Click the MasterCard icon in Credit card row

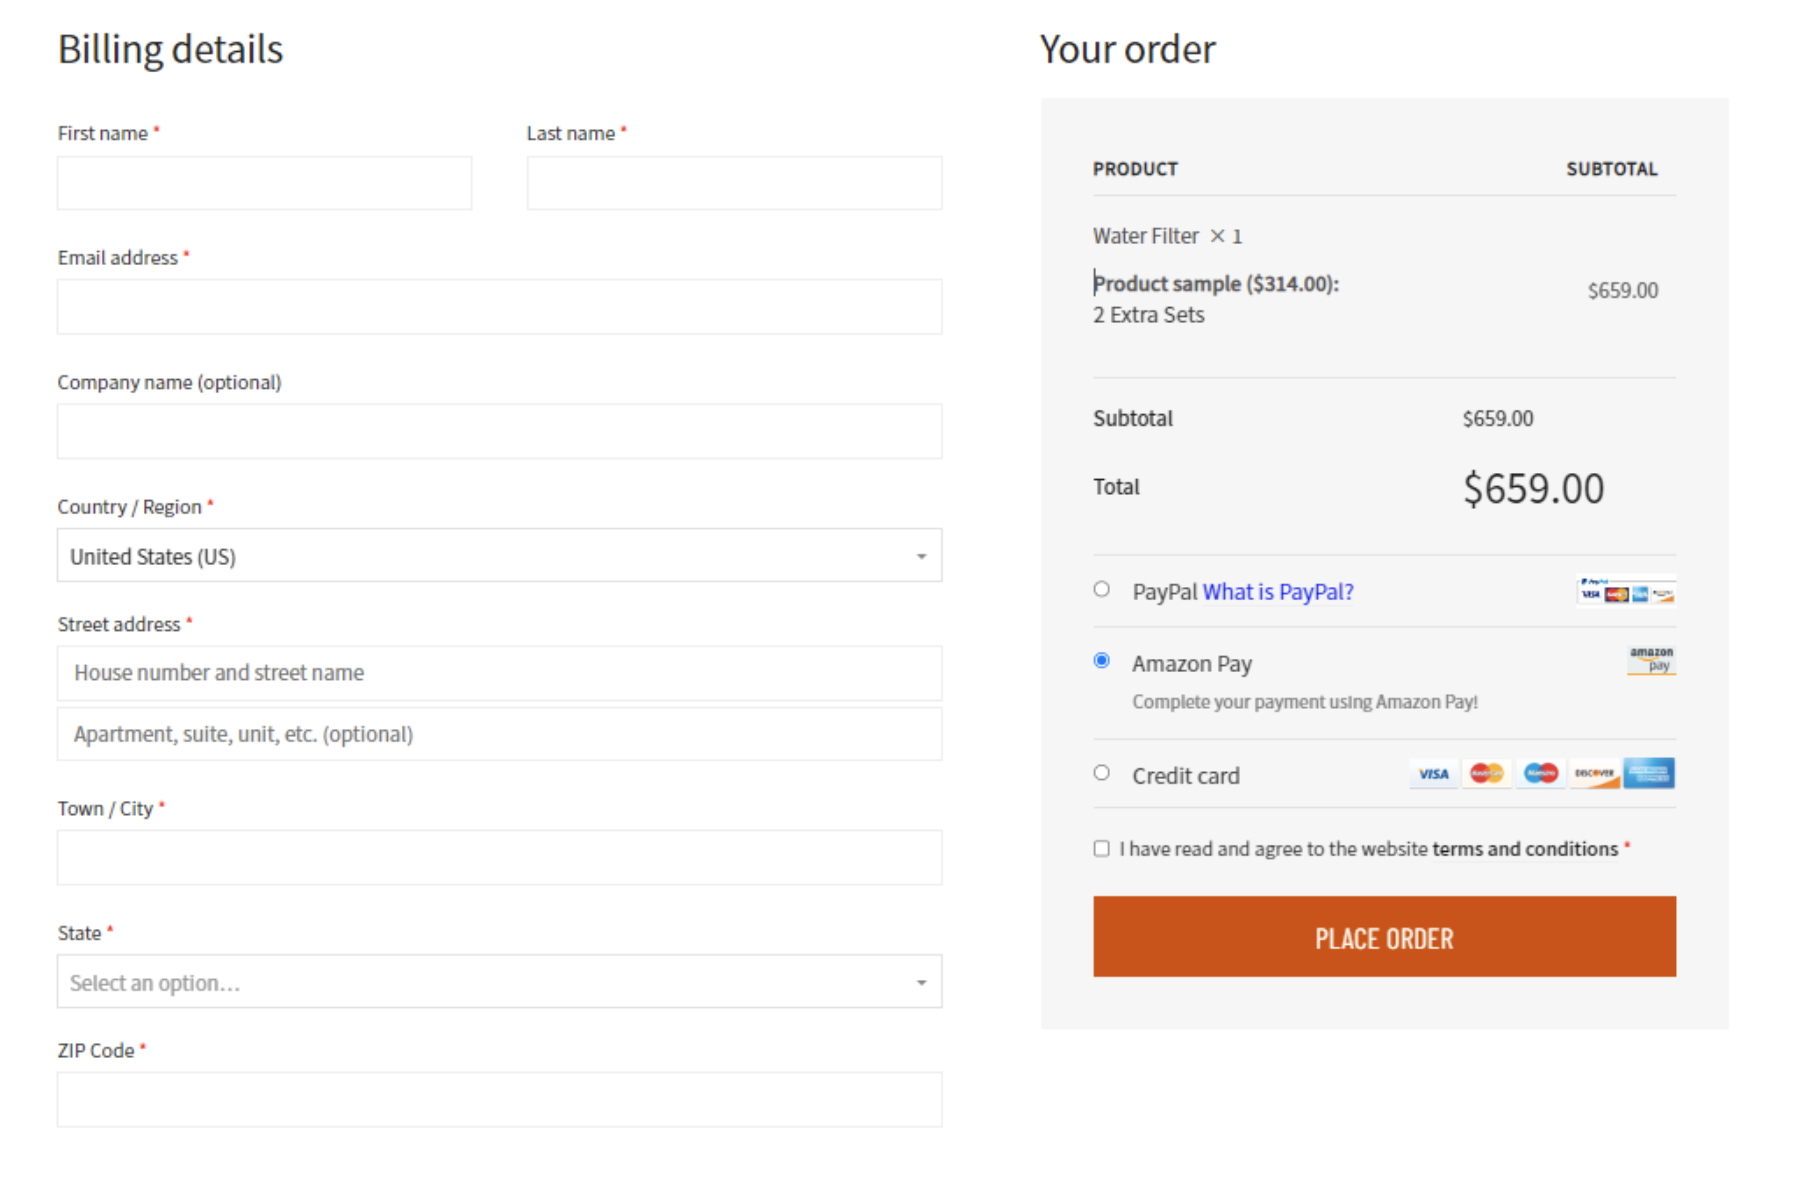click(1487, 773)
